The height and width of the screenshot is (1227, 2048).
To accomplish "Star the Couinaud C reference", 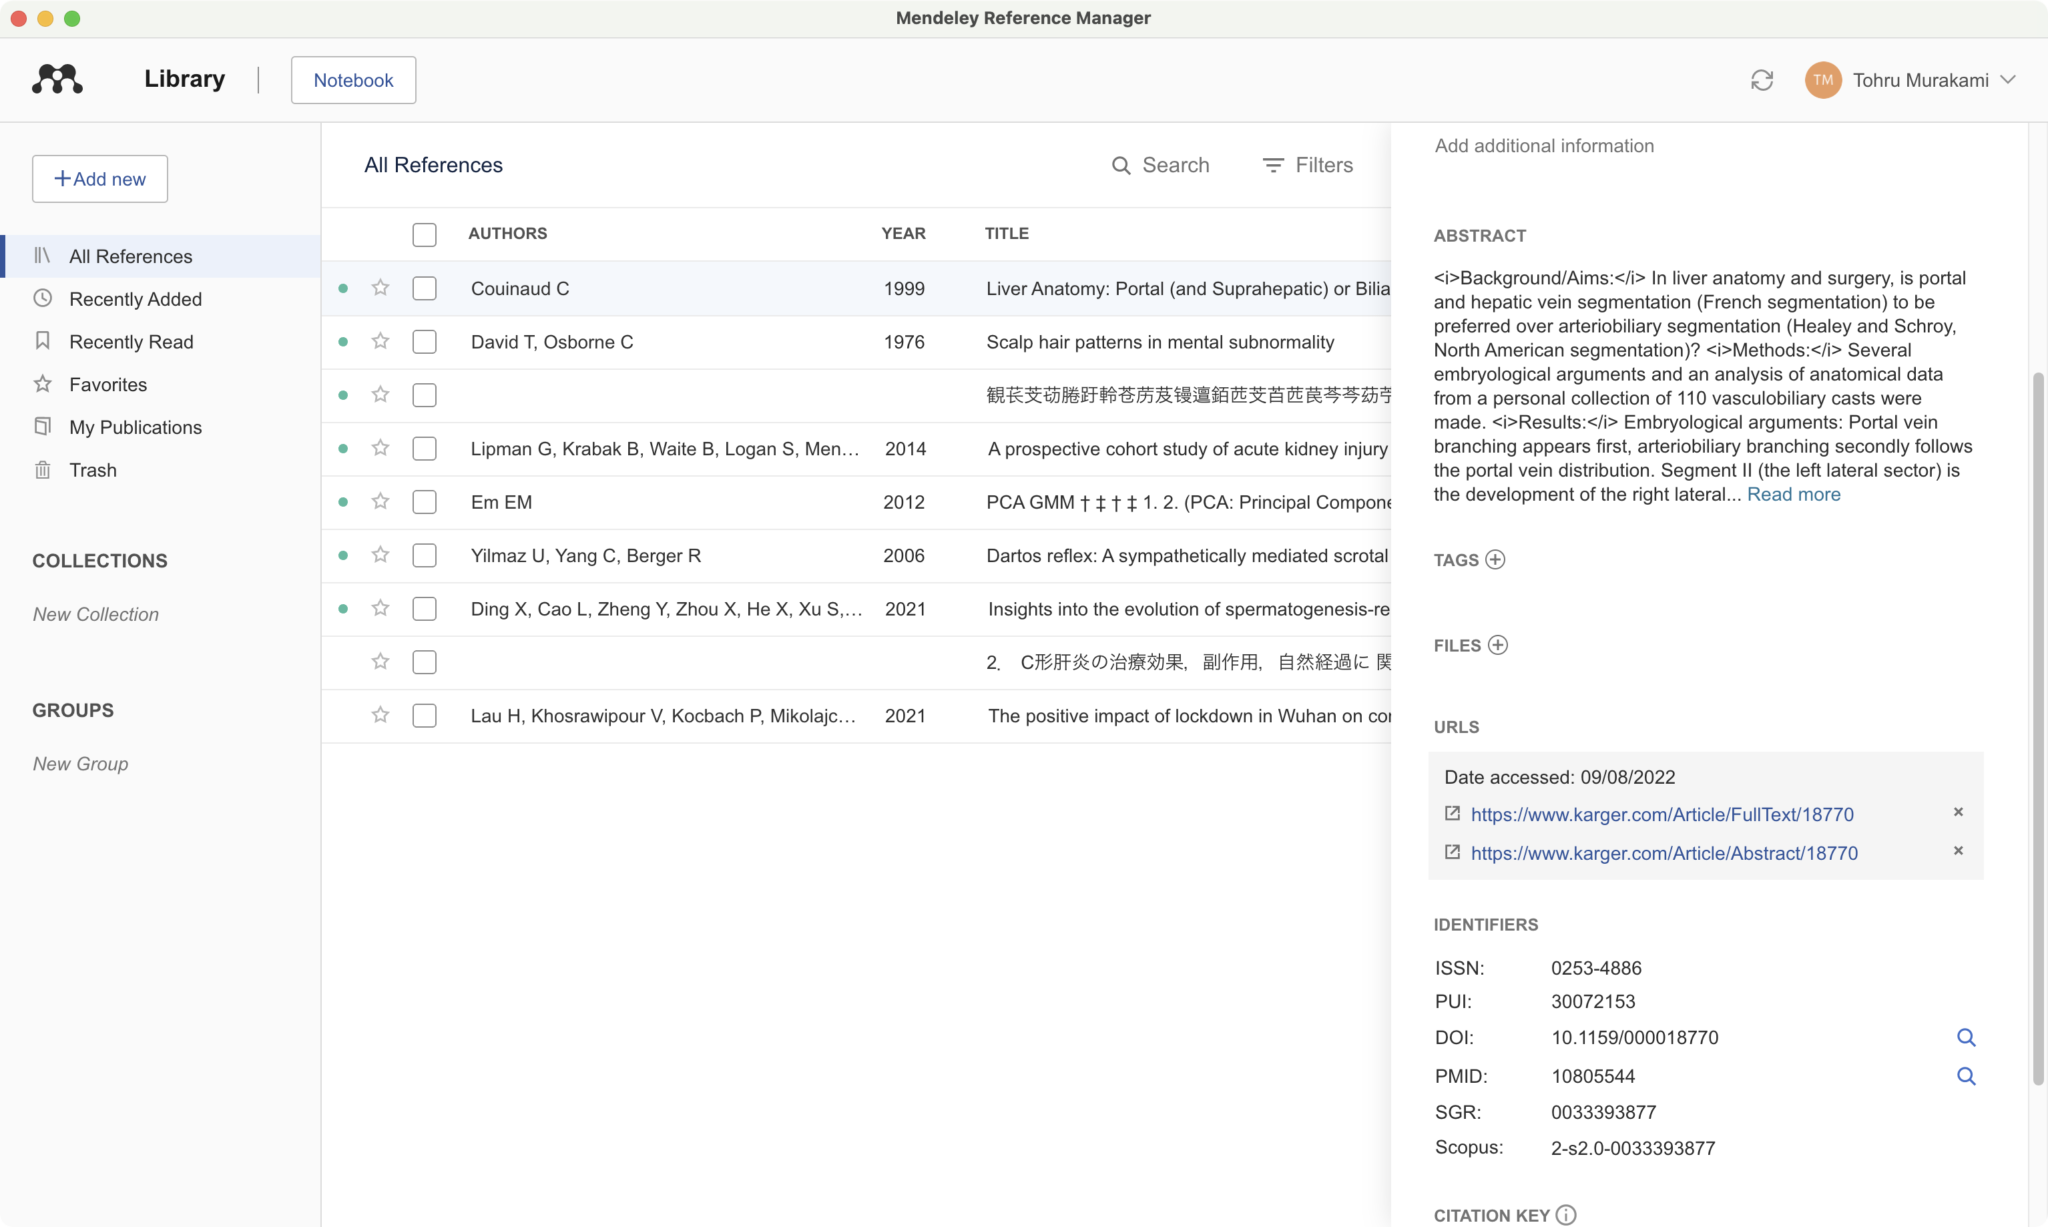I will (380, 288).
